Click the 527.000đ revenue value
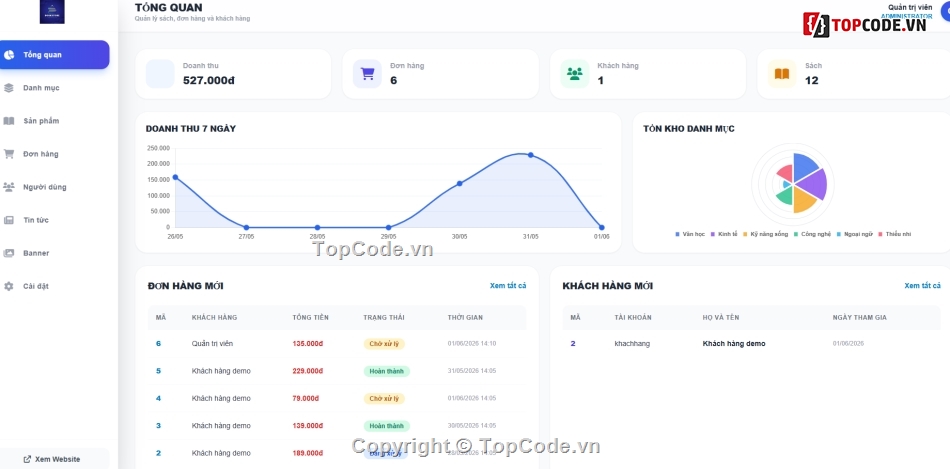This screenshot has height=469, width=950. [x=208, y=80]
